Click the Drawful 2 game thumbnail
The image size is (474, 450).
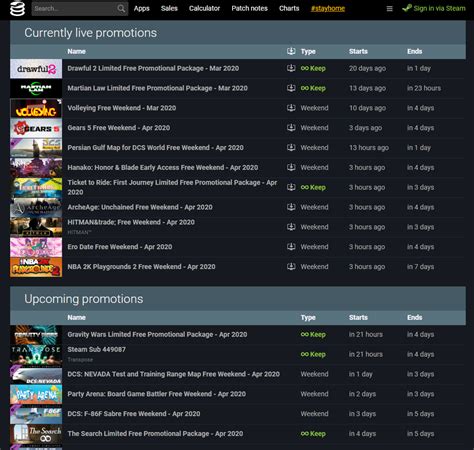tap(36, 69)
